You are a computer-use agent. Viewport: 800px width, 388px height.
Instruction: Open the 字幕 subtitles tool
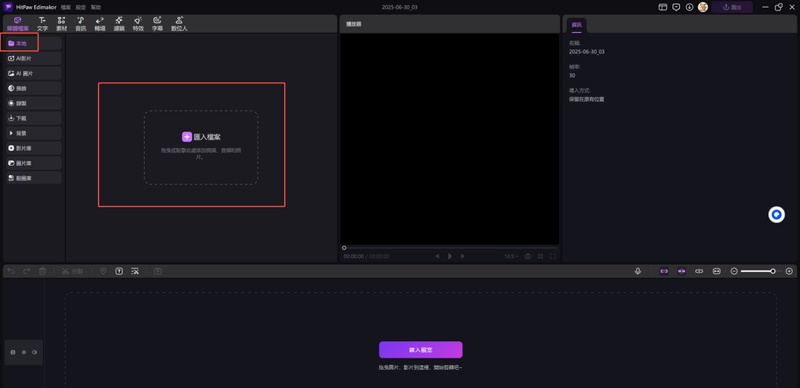(x=157, y=24)
